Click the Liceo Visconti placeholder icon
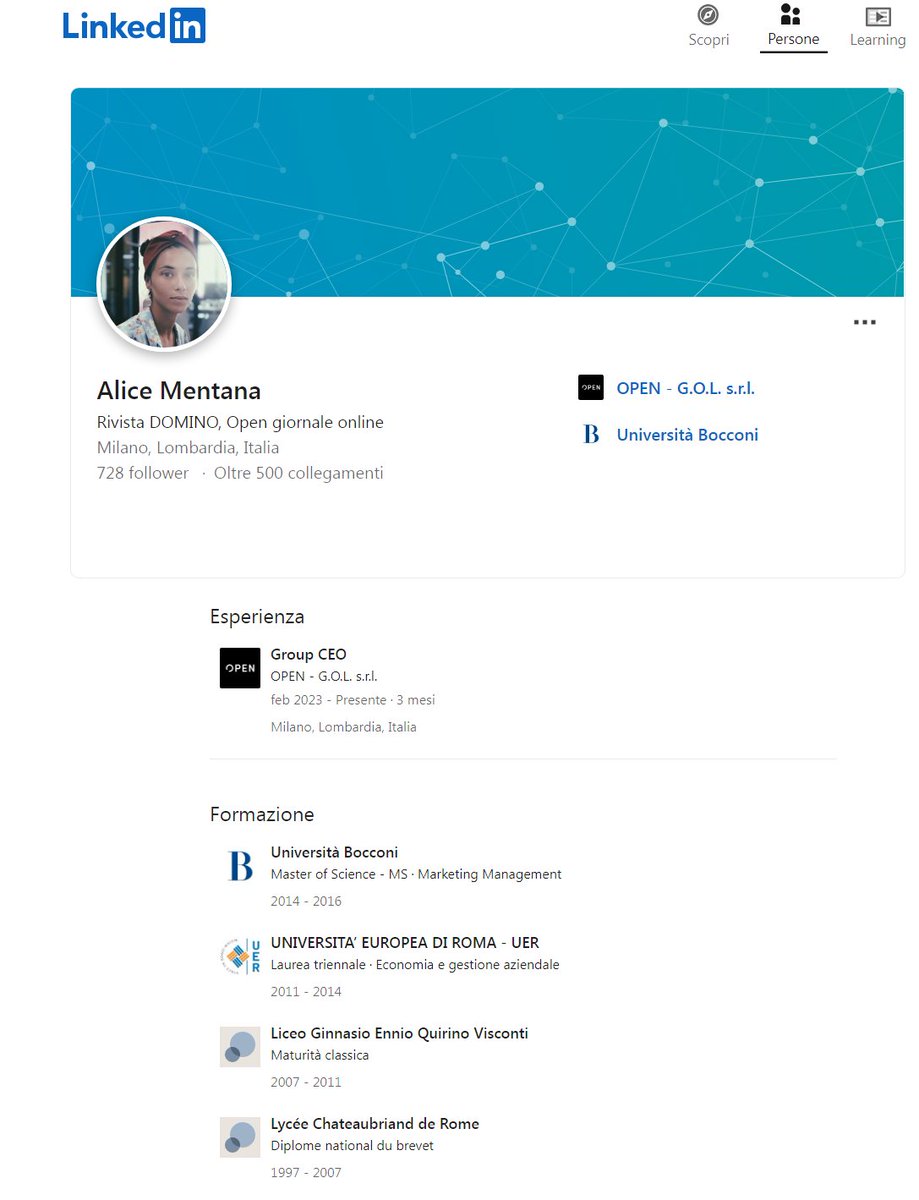The image size is (919, 1200). 240,1047
